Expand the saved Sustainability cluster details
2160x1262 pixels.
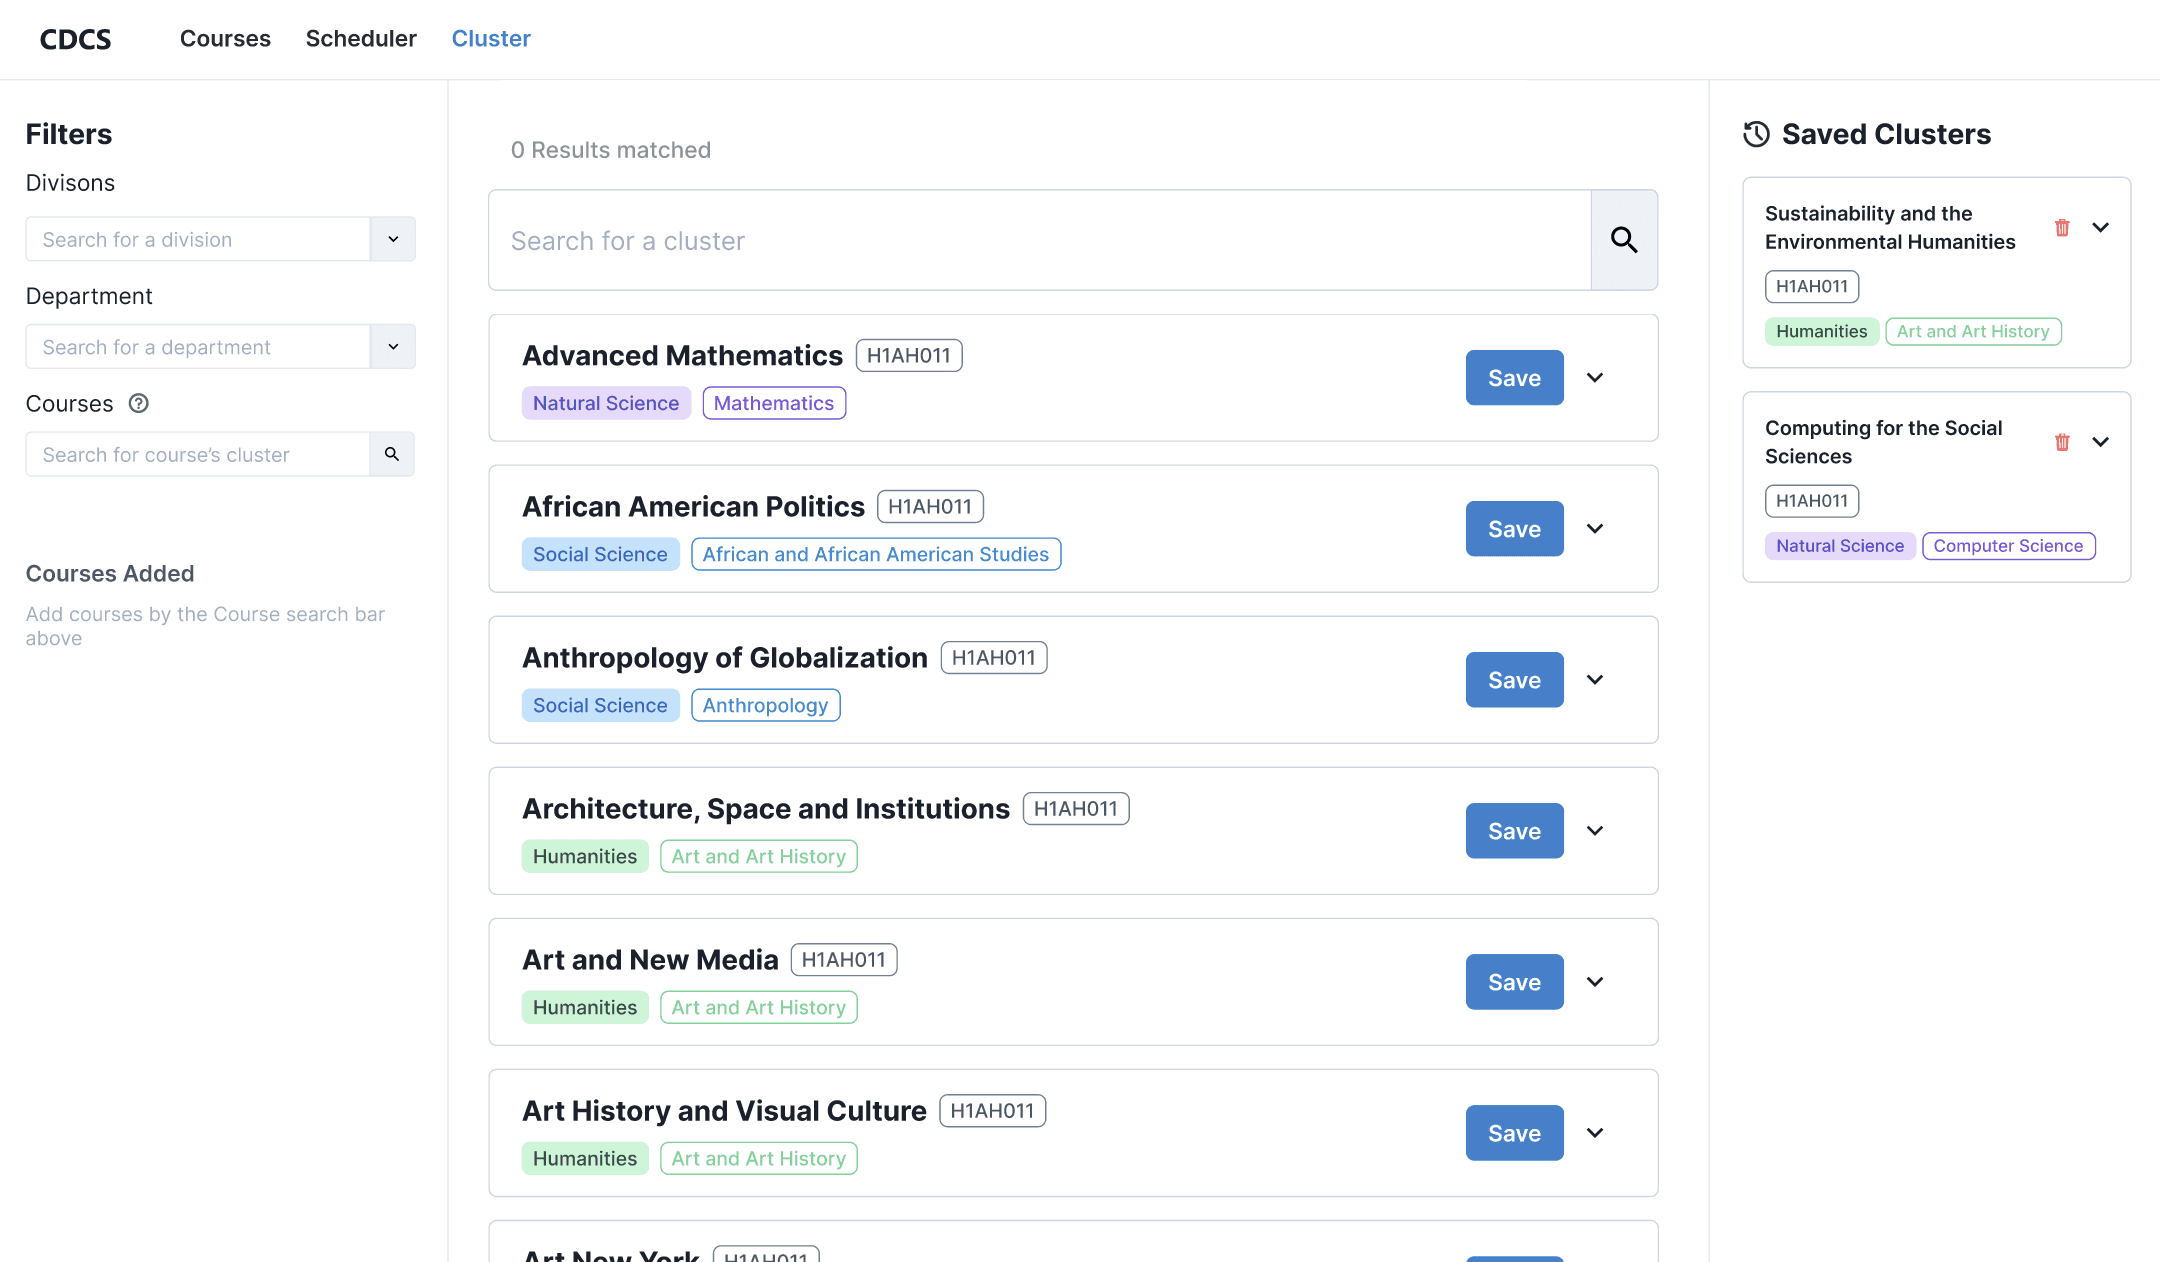click(x=2100, y=228)
